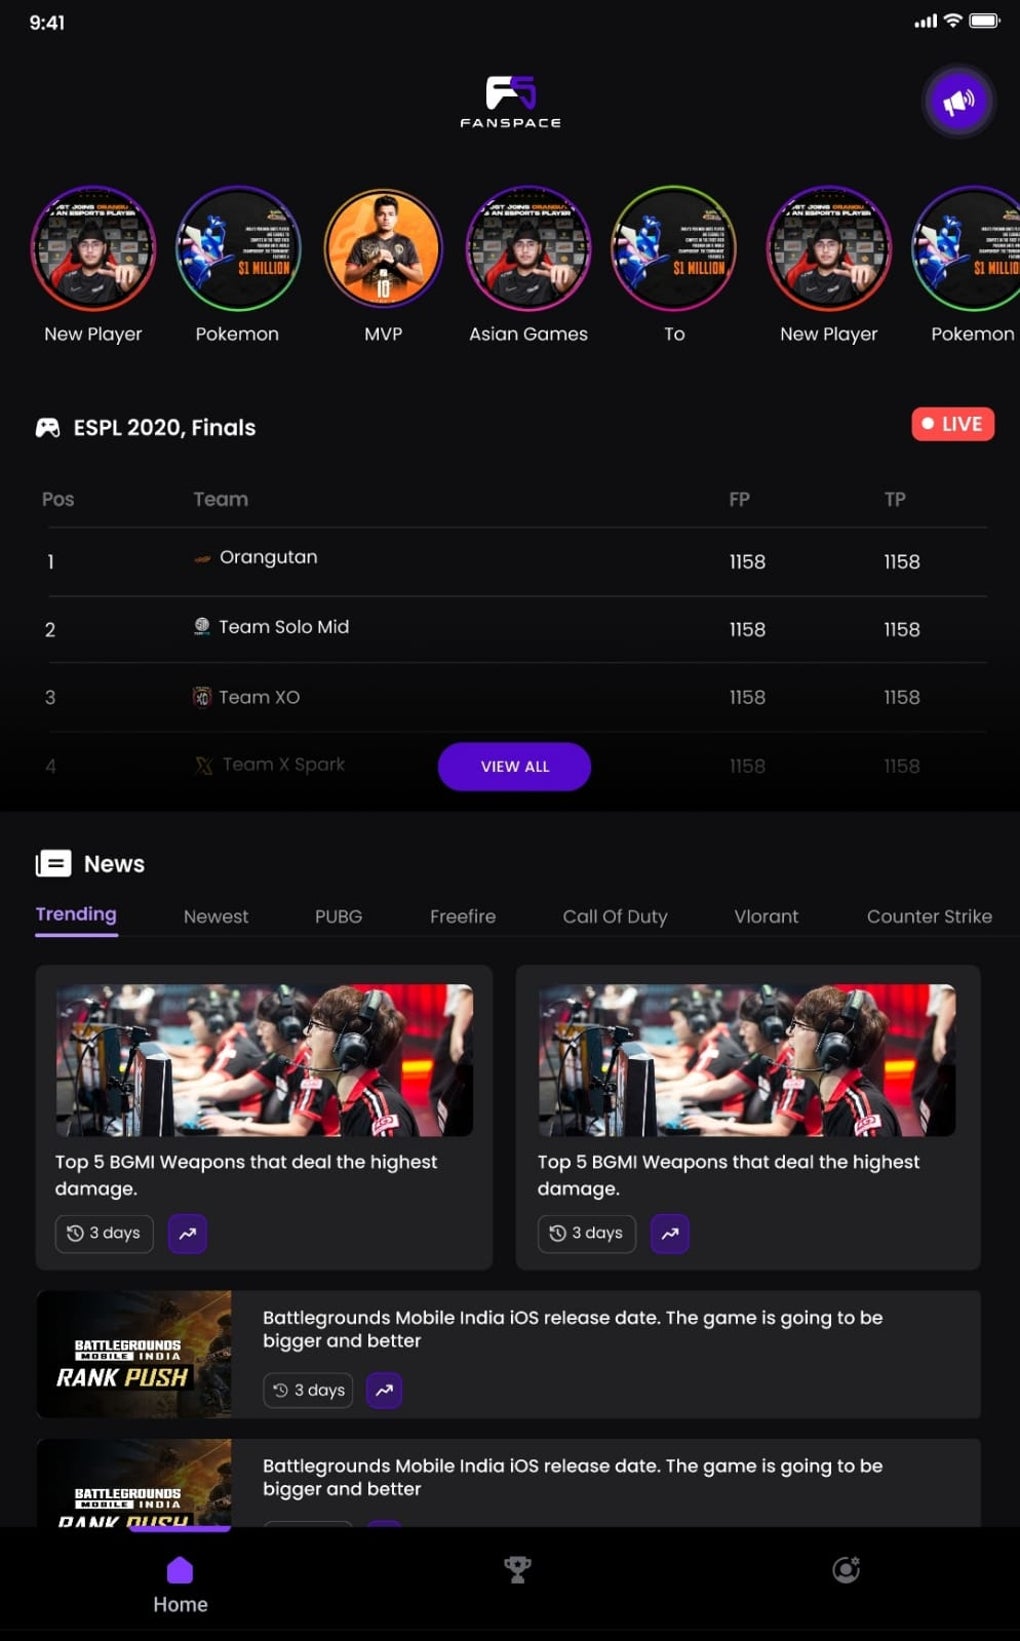
Task: Select the Call Of Duty tab
Action: tap(614, 916)
